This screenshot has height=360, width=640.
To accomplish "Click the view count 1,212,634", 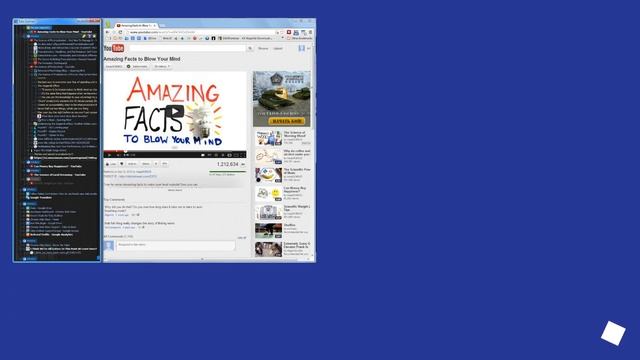I will point(227,164).
